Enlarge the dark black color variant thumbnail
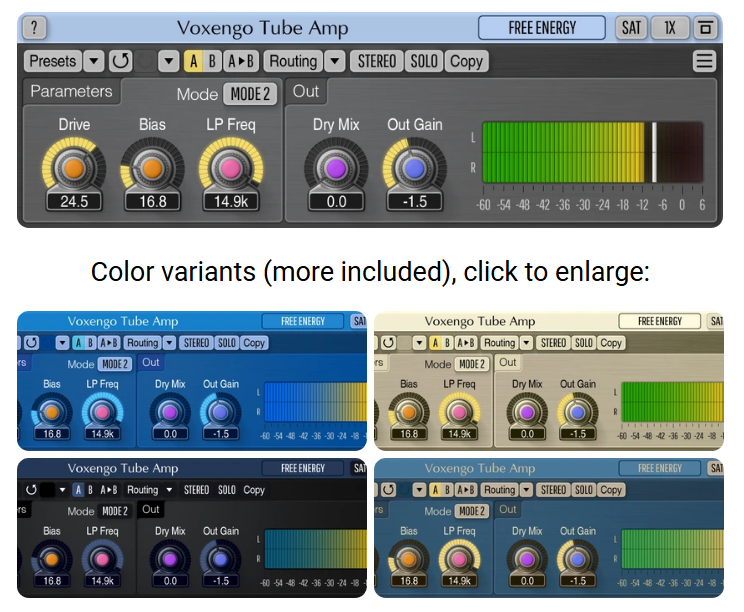Viewport: 744px width, 612px height. point(192,528)
